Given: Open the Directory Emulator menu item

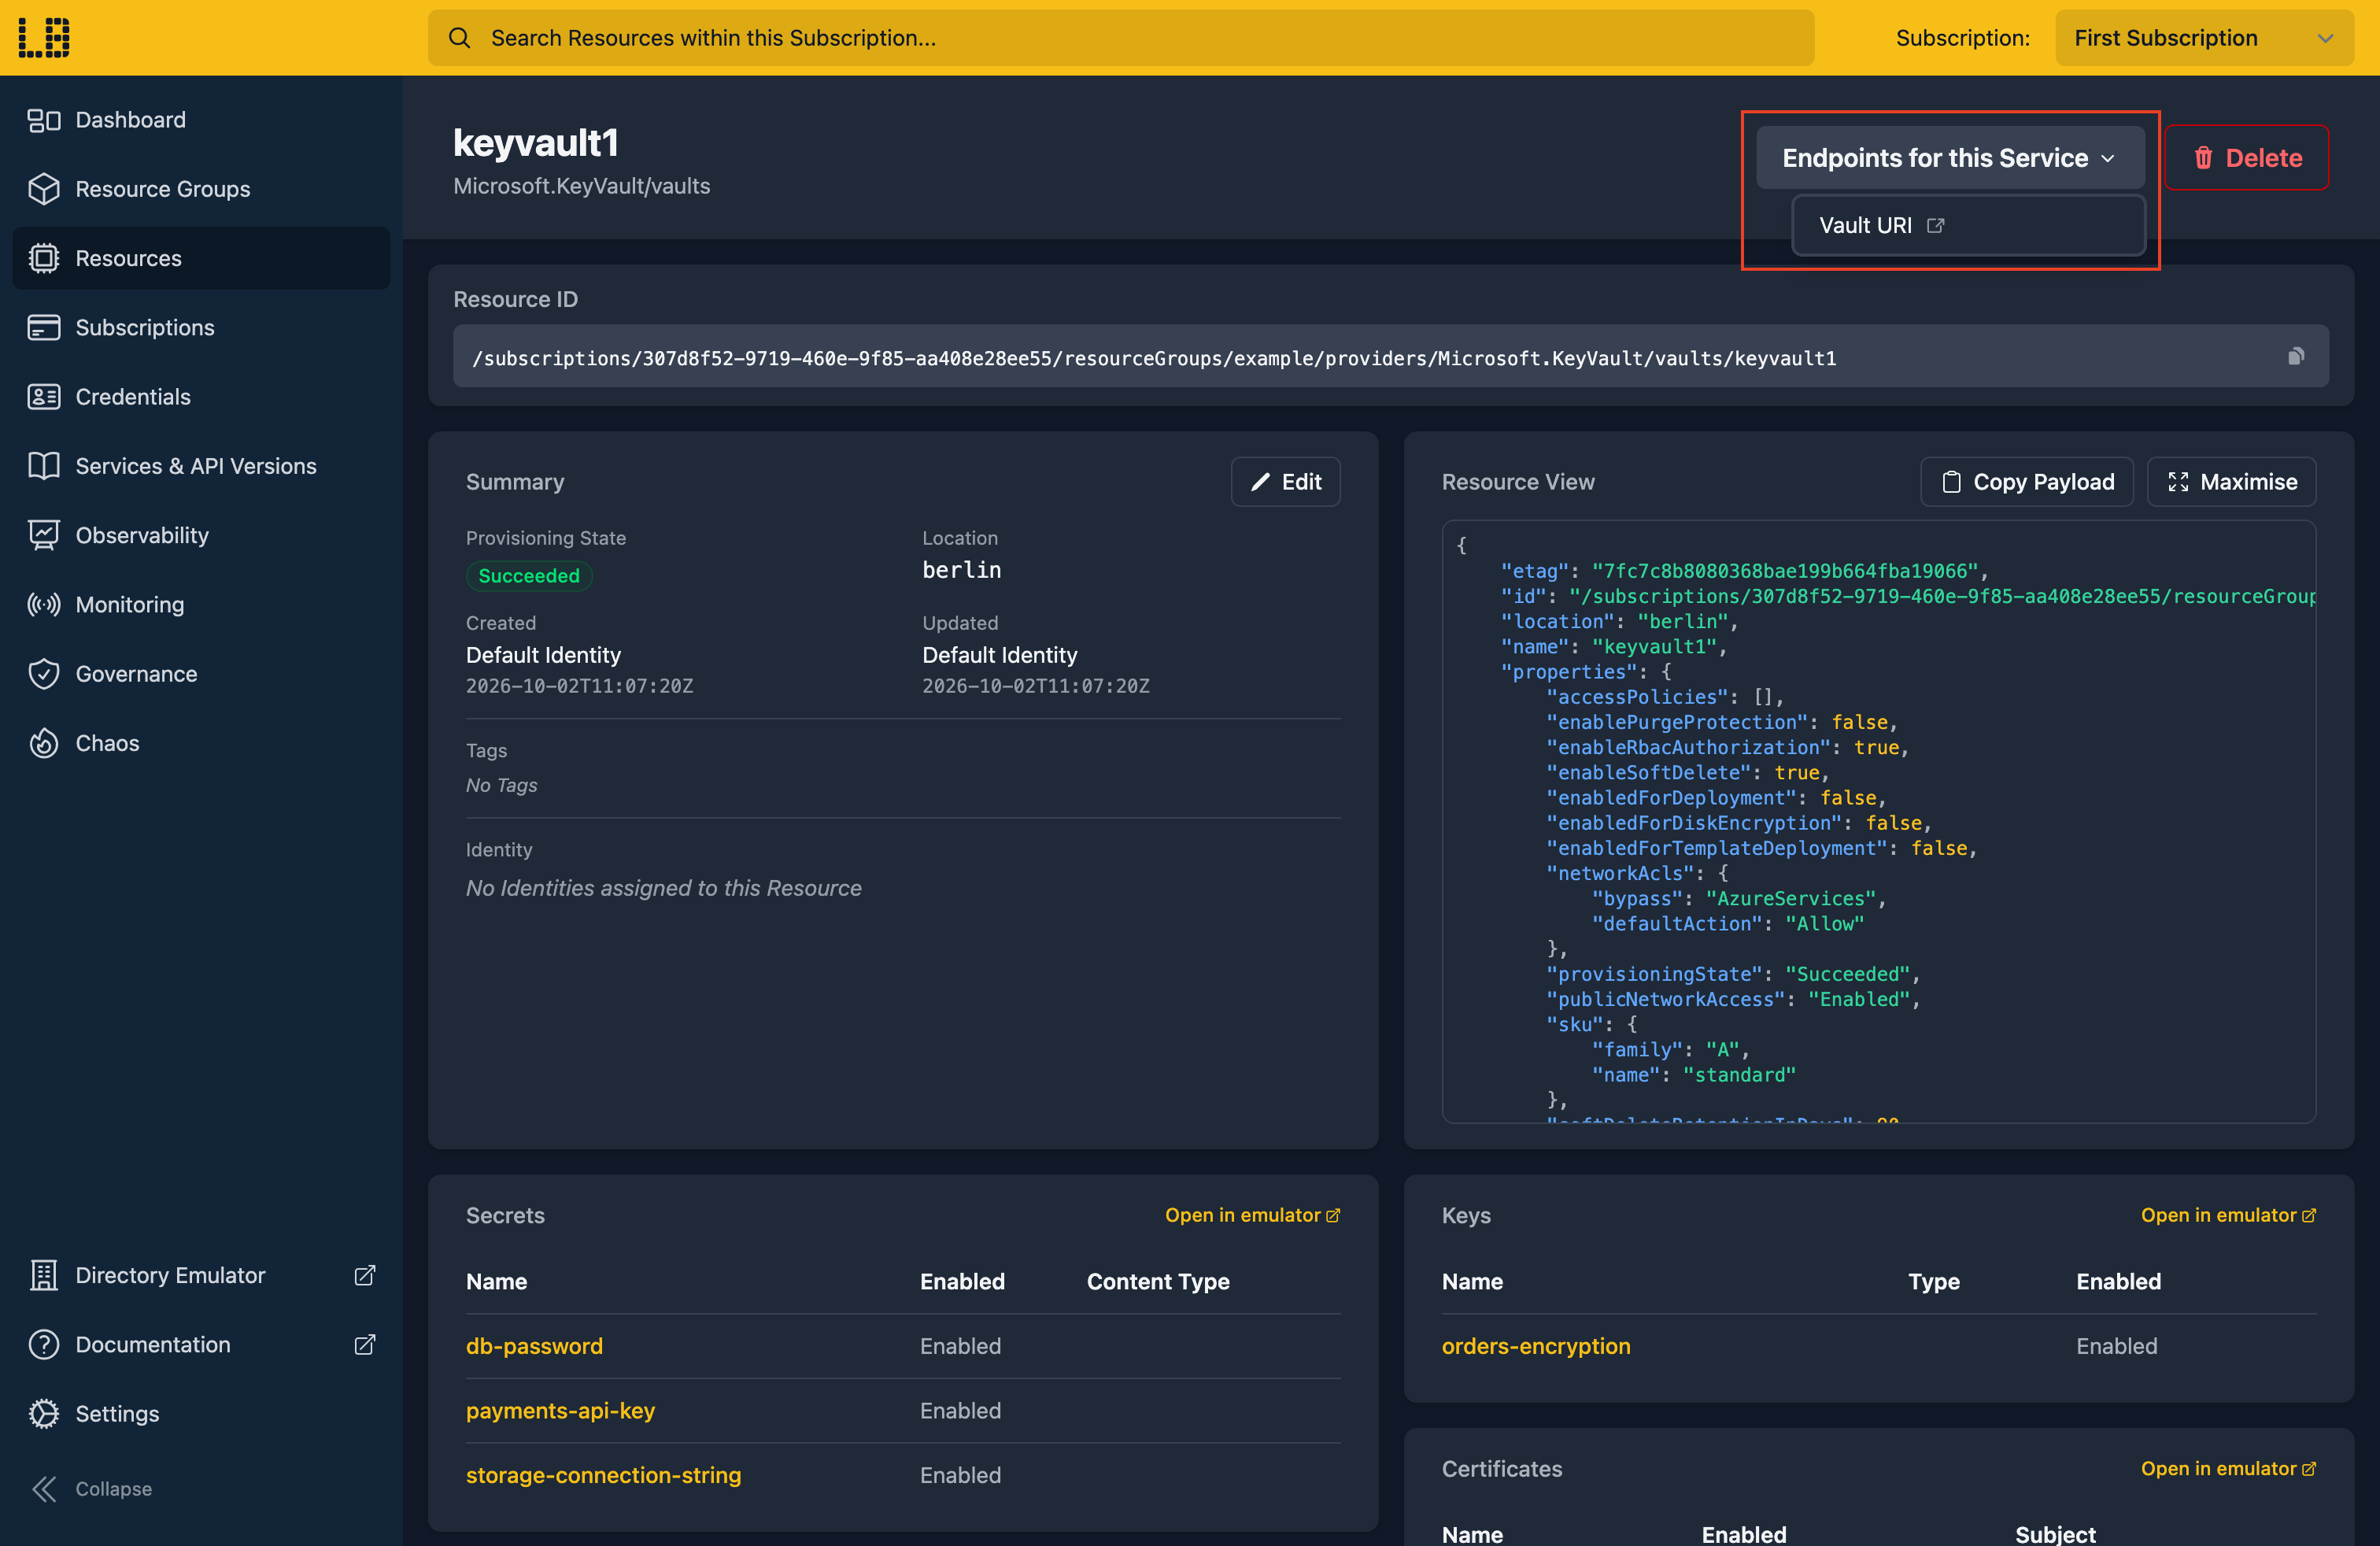Looking at the screenshot, I should pyautogui.click(x=201, y=1275).
